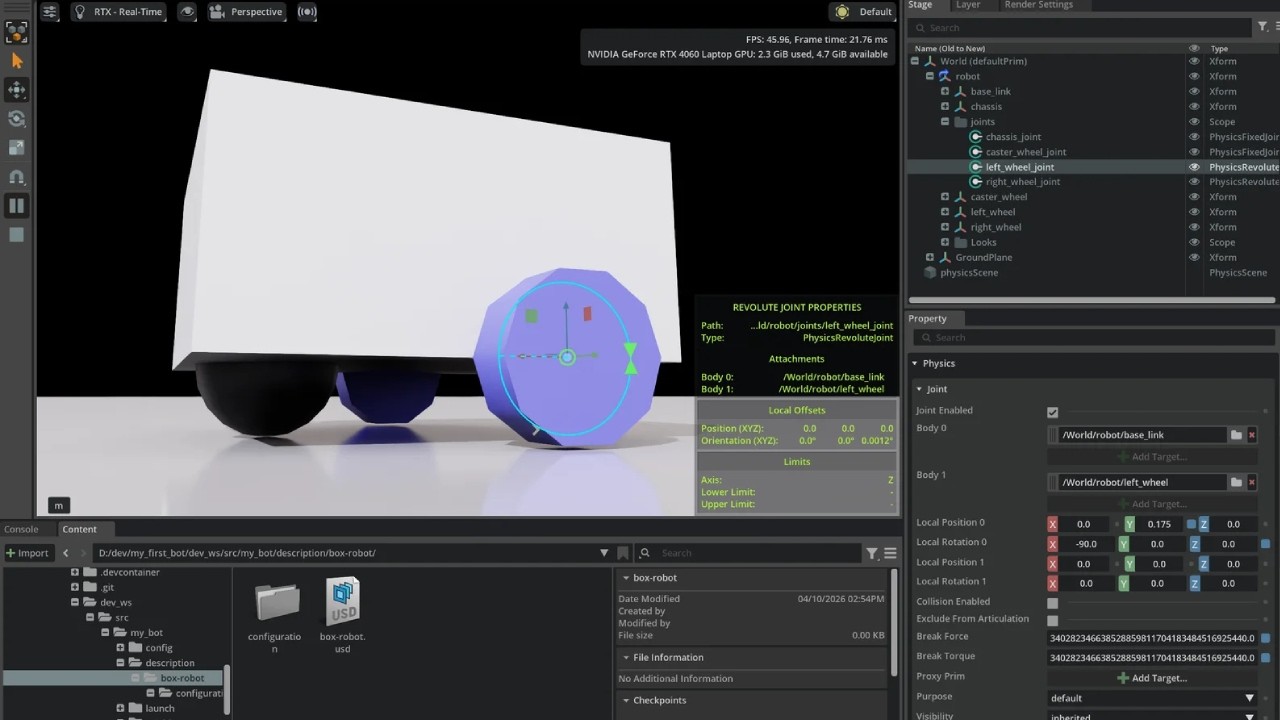The image size is (1280, 720).
Task: Open the viewport settings sliders icon
Action: 50,12
